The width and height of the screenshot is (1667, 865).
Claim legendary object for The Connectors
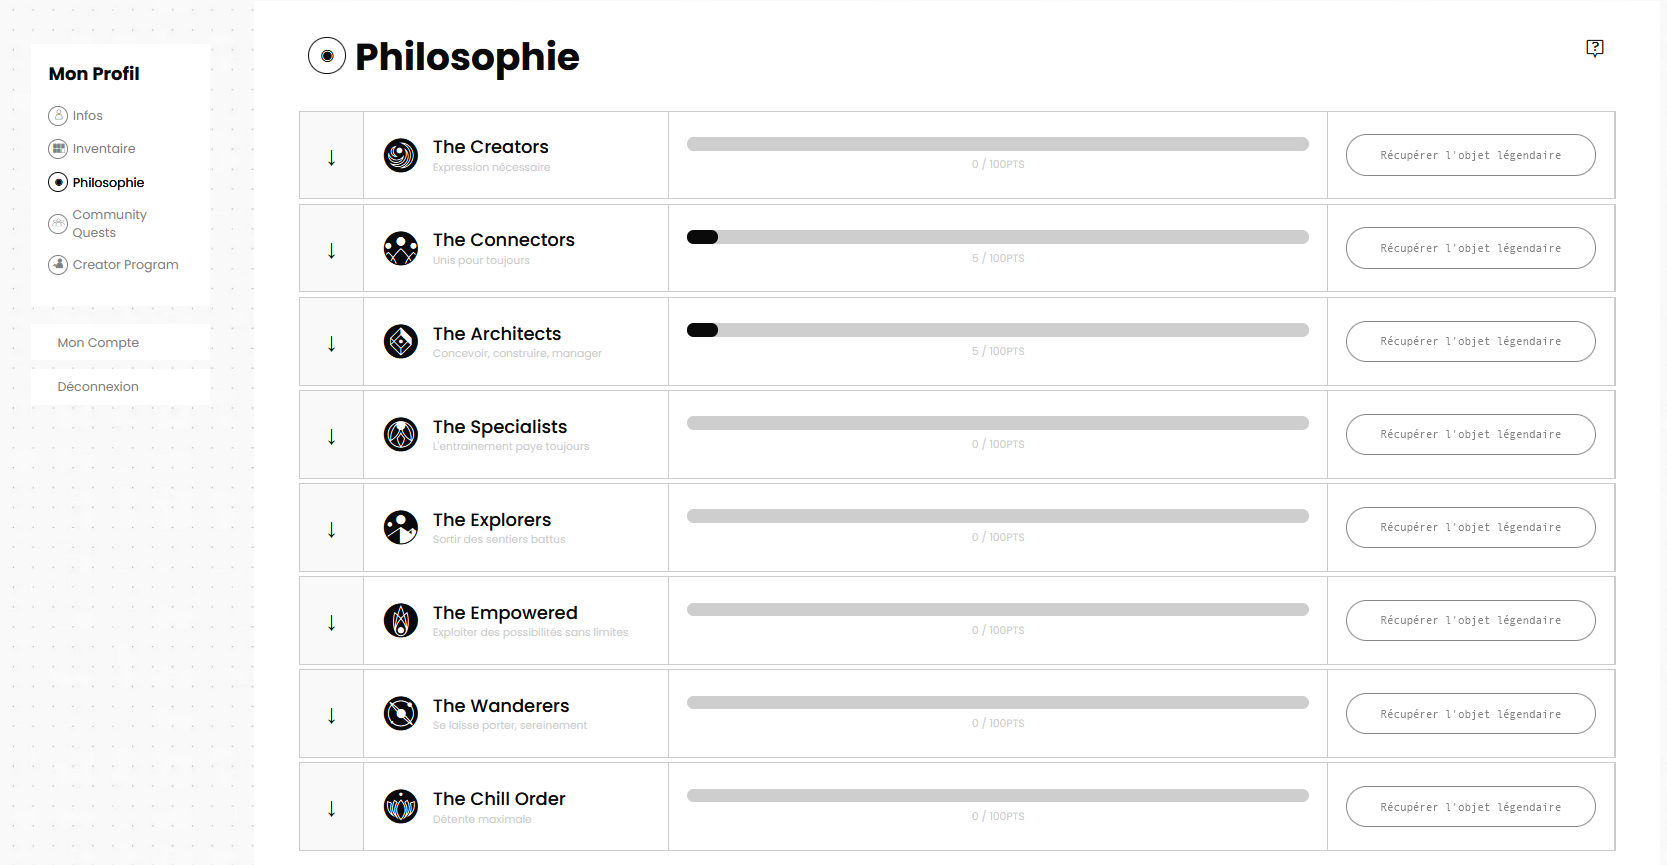1470,248
